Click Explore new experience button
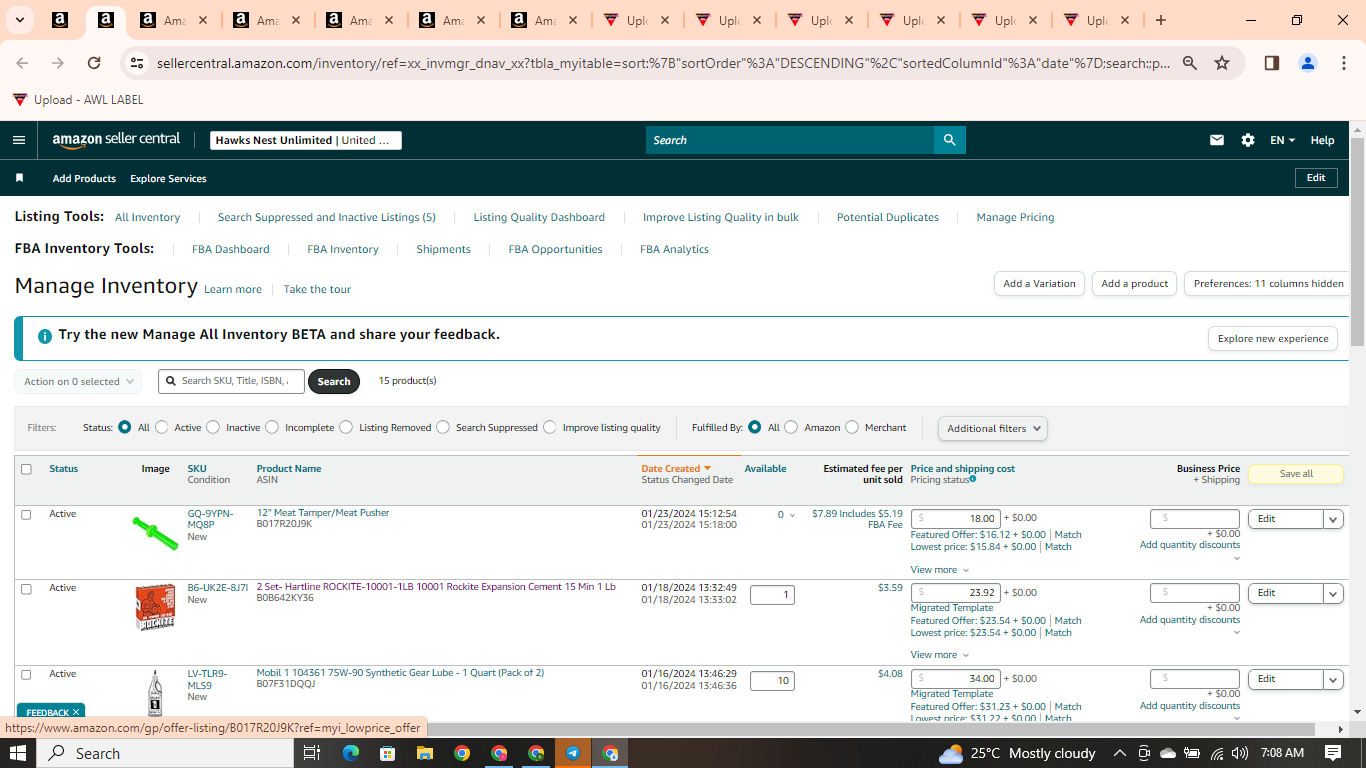 [x=1273, y=338]
